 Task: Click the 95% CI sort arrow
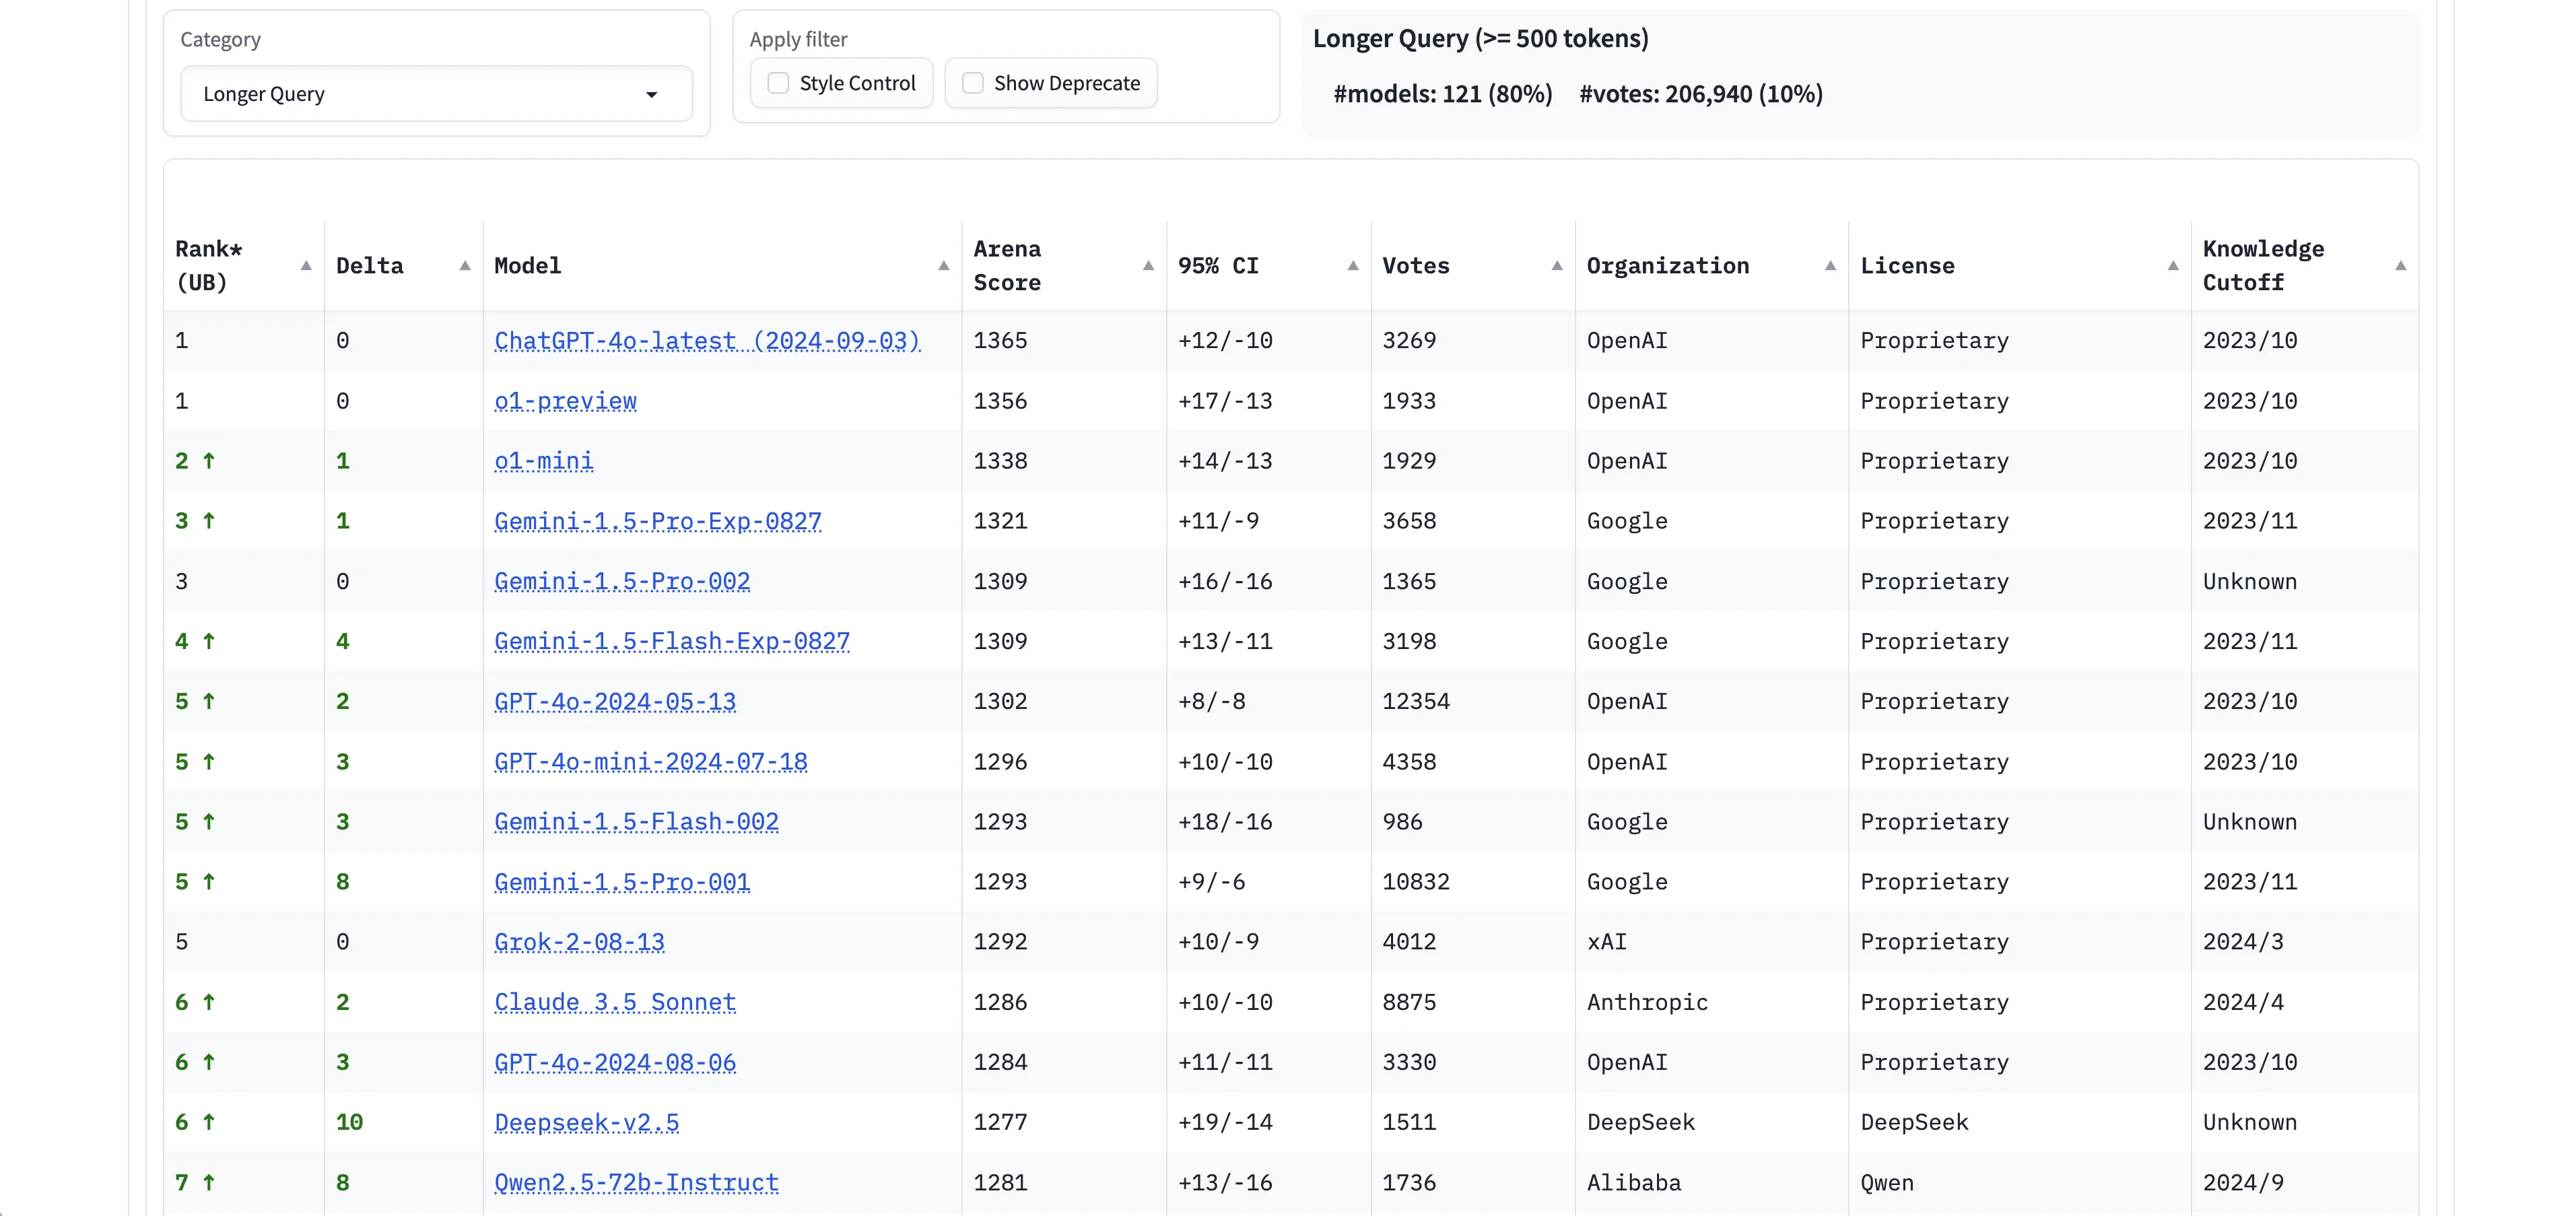[1353, 266]
